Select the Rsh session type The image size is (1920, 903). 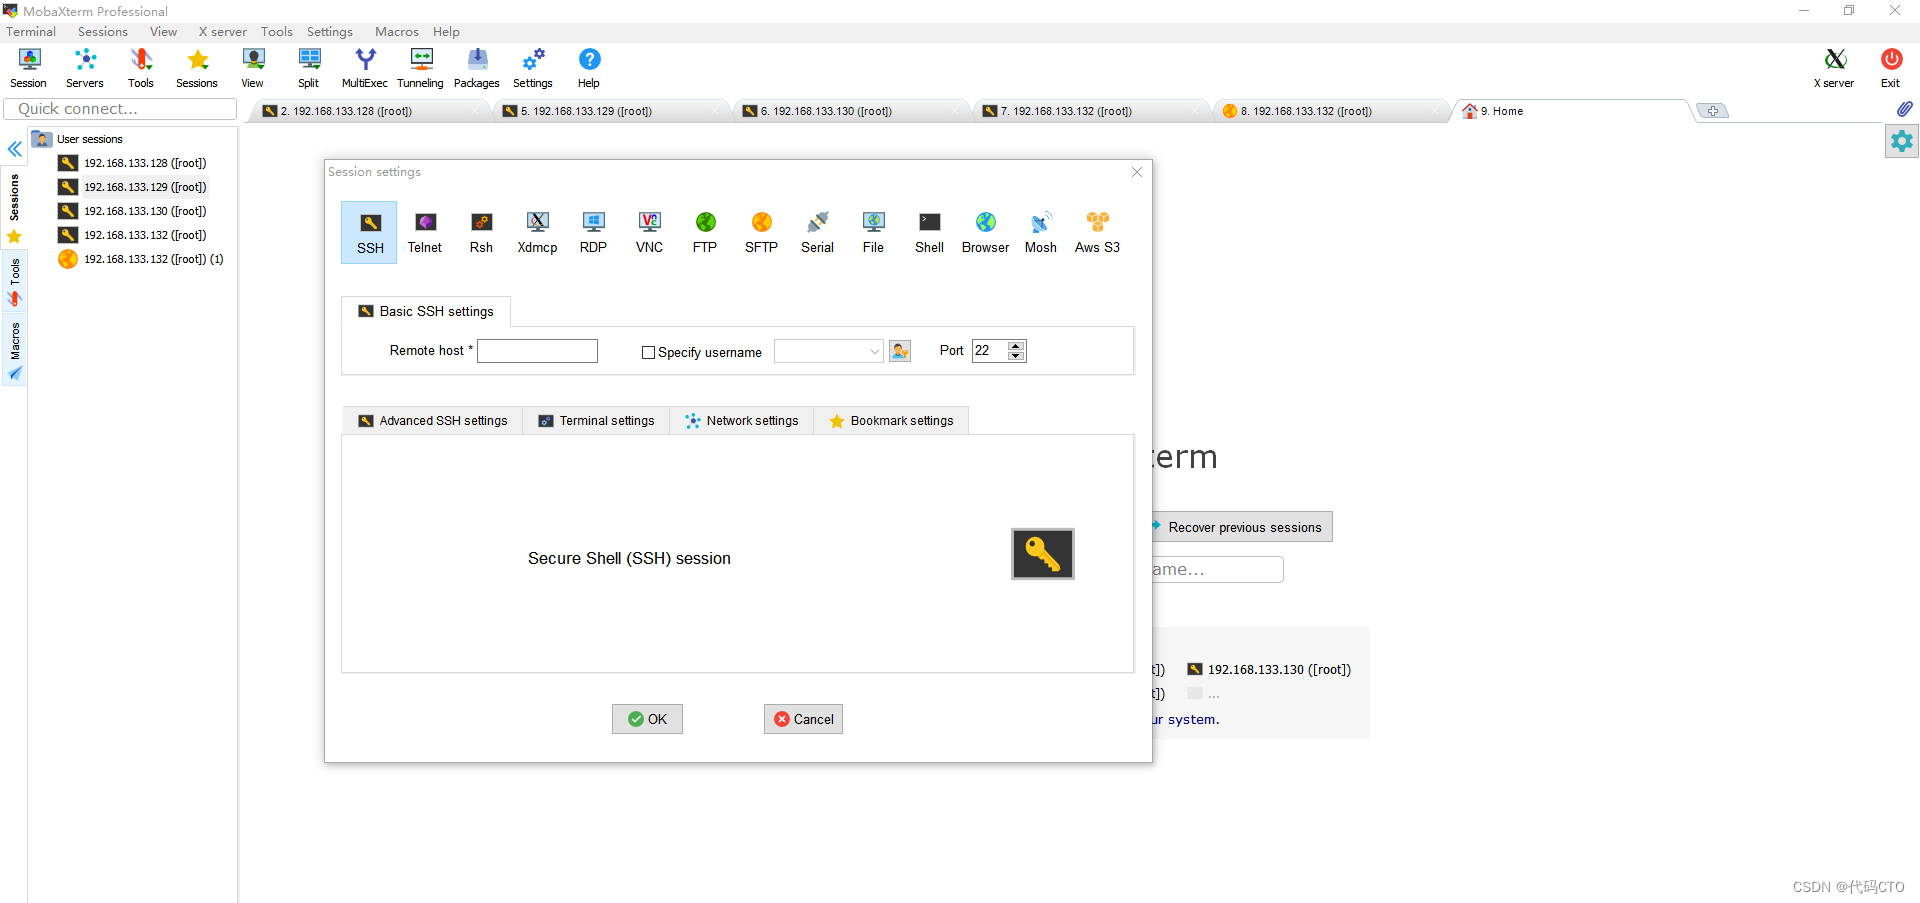481,233
